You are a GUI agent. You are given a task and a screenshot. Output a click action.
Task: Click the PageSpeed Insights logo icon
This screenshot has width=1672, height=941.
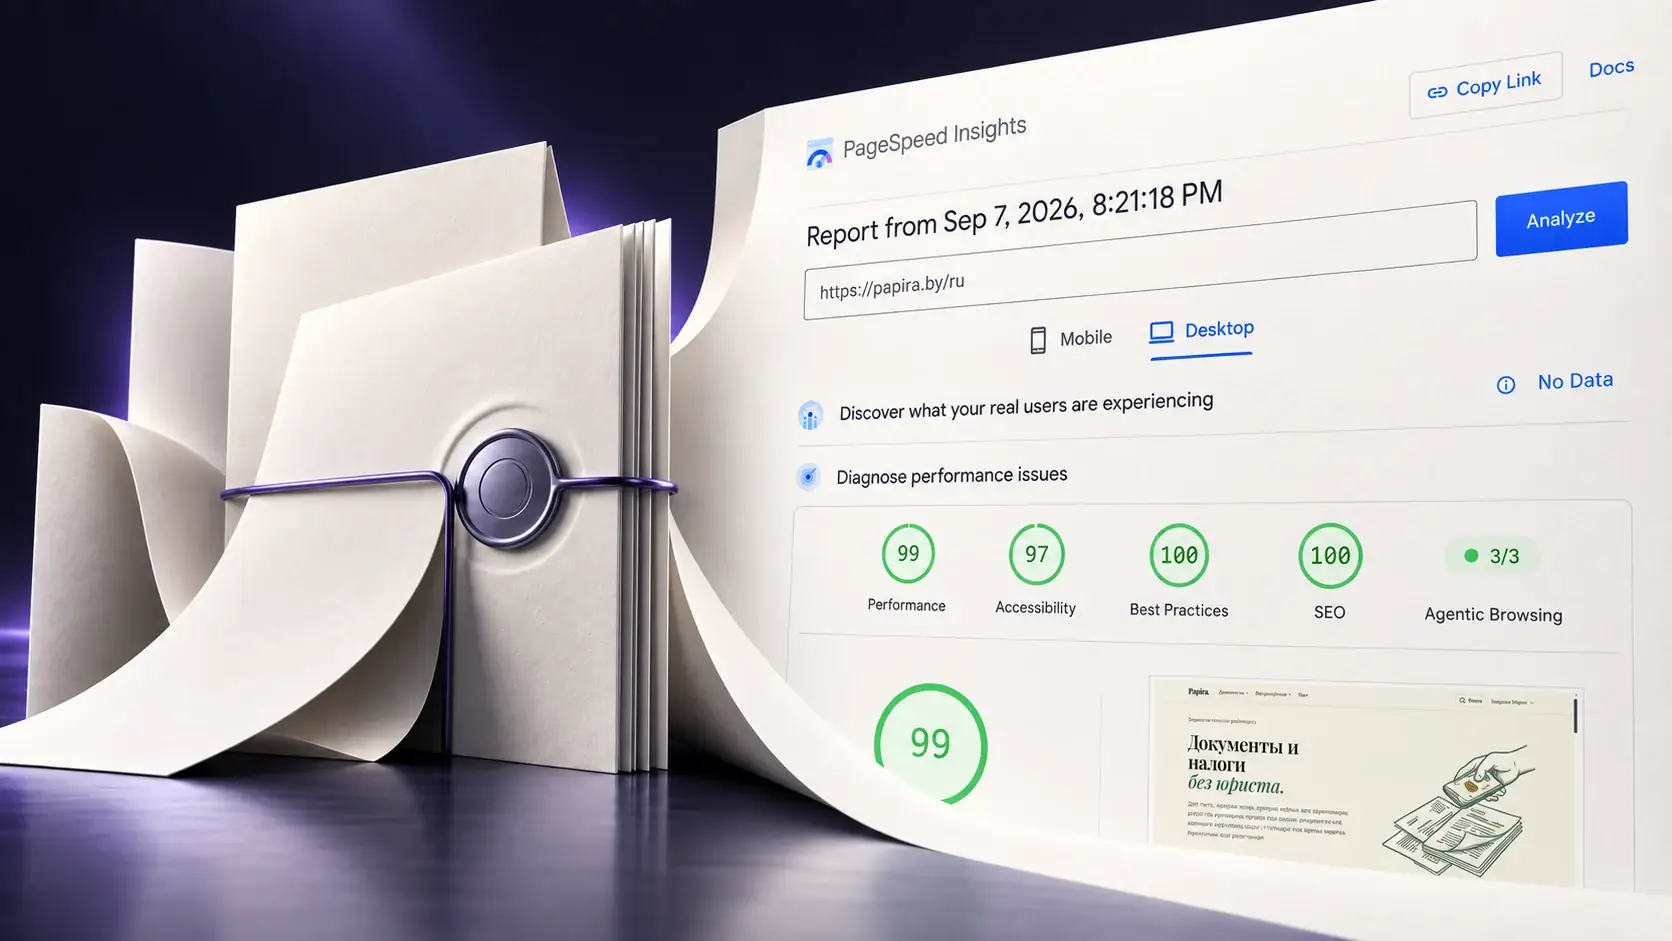point(819,154)
